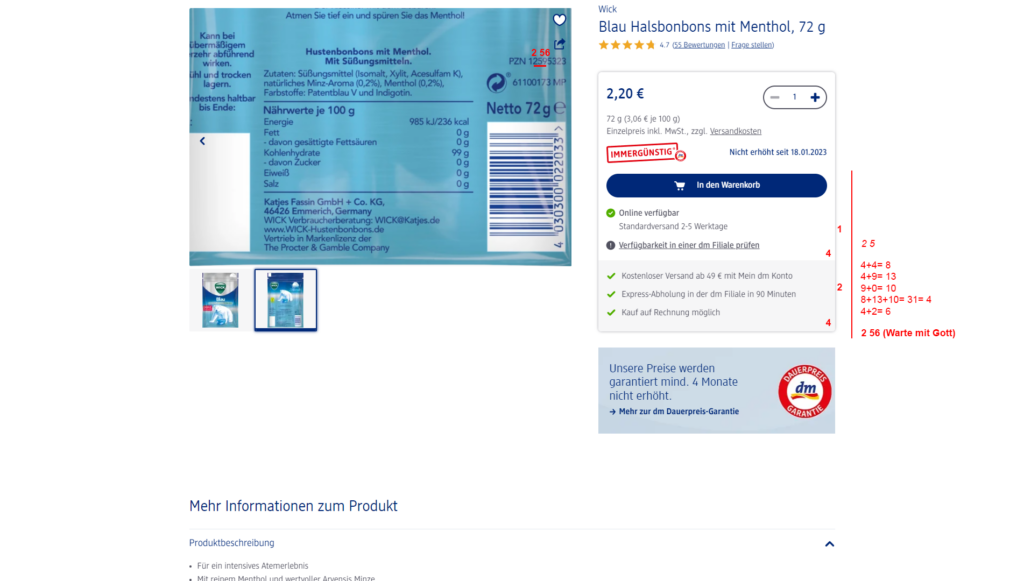Click the star rating icons
The image size is (1024, 581).
point(627,45)
